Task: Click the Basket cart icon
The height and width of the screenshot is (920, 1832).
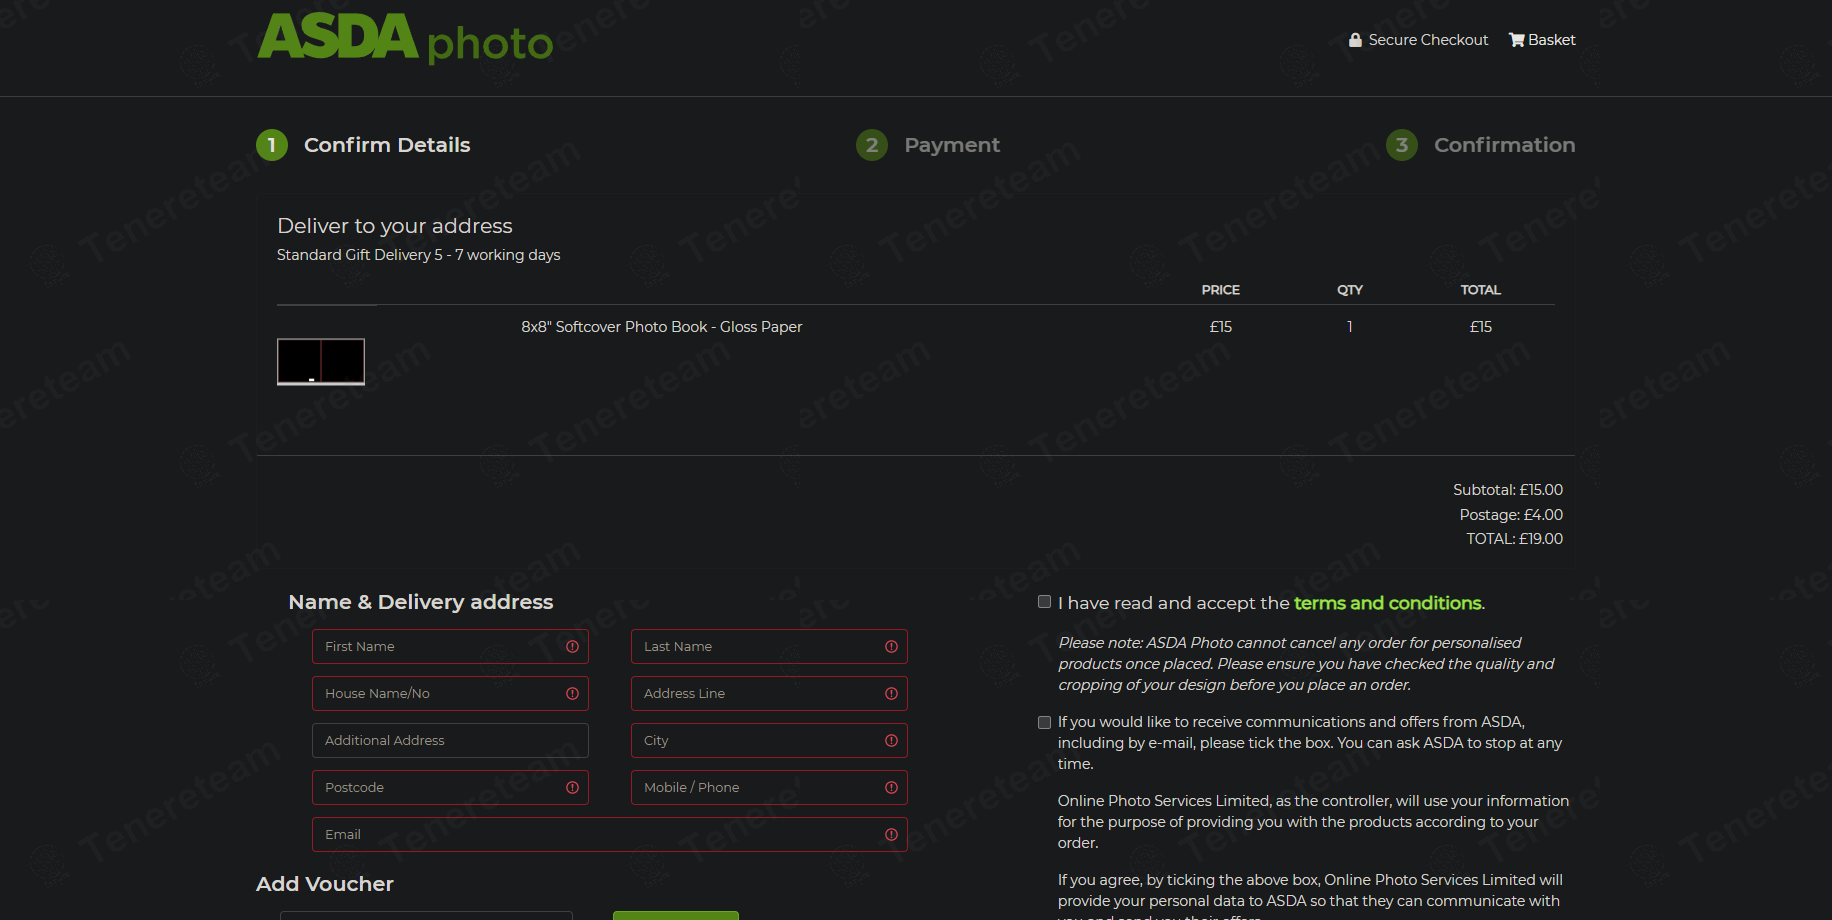Action: pyautogui.click(x=1516, y=40)
